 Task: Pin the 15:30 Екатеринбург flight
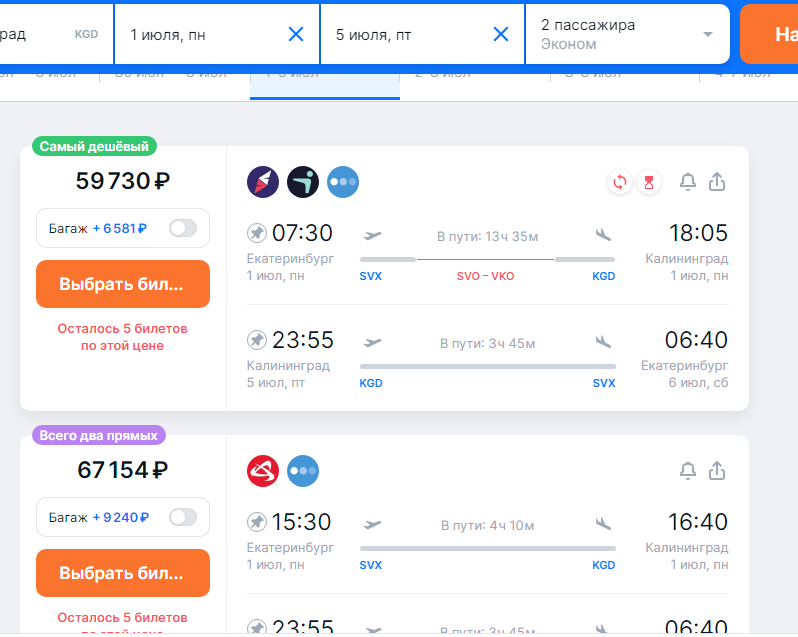(257, 522)
